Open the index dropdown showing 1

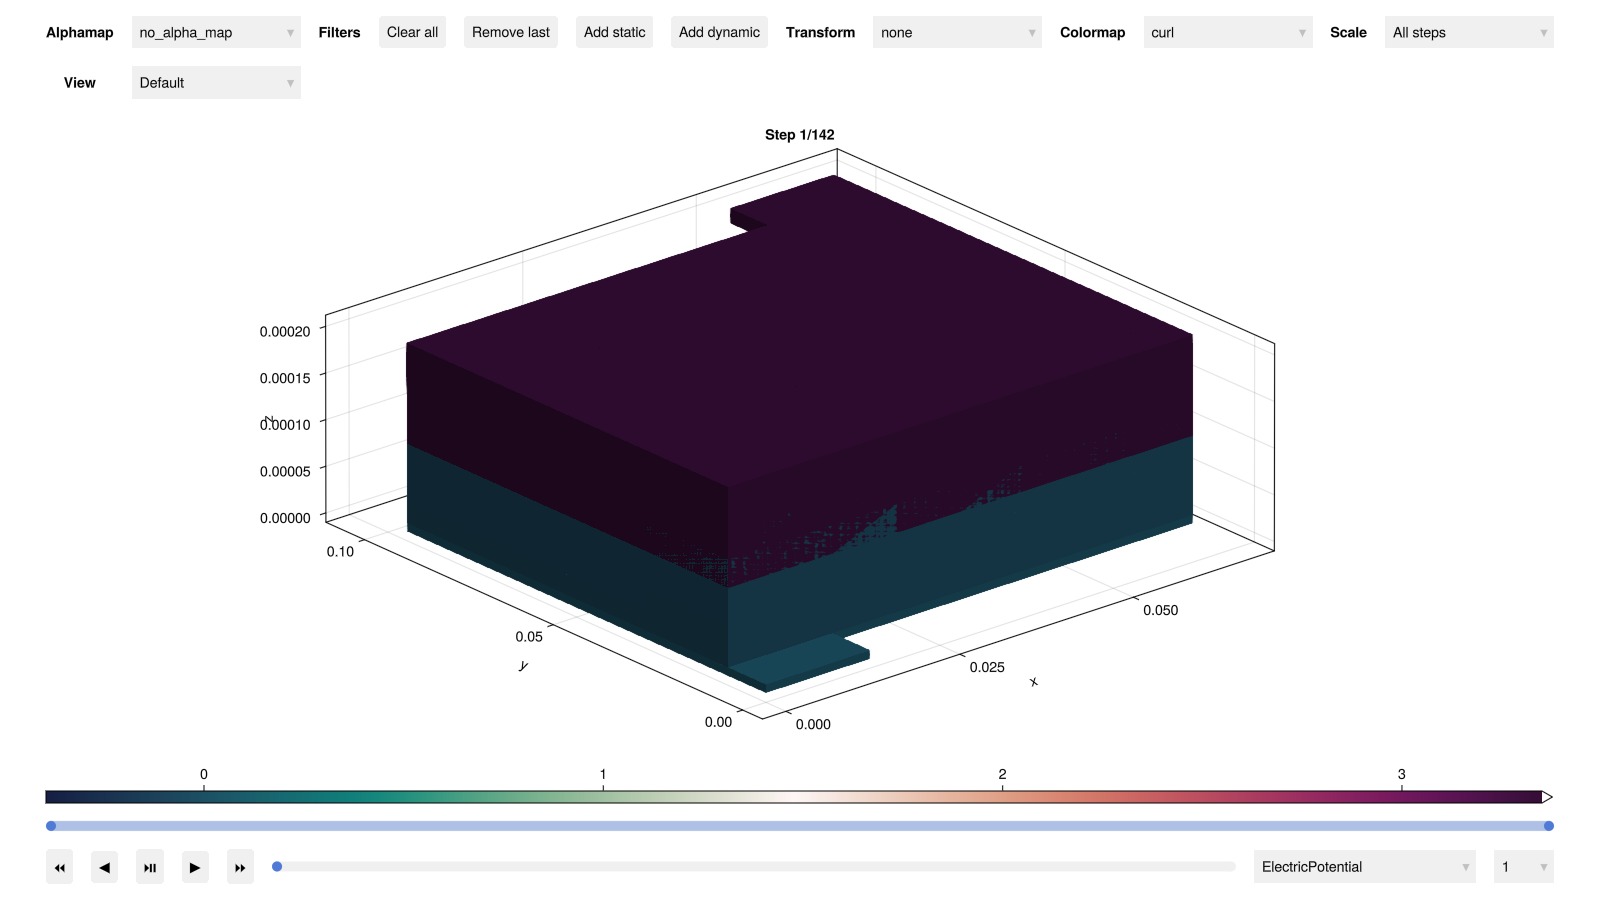pos(1522,867)
